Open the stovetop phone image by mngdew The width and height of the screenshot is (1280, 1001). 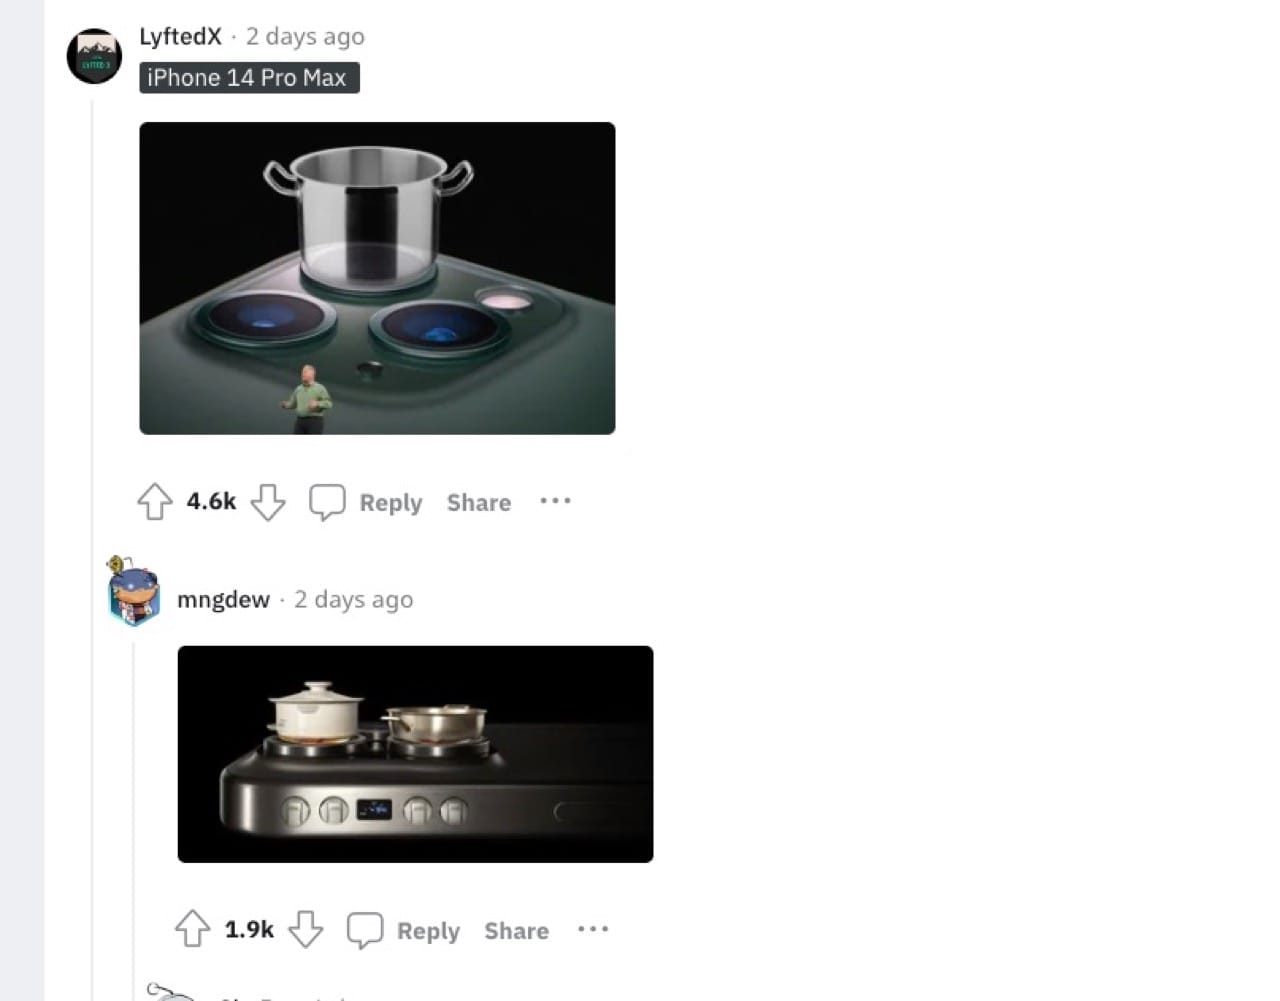415,754
